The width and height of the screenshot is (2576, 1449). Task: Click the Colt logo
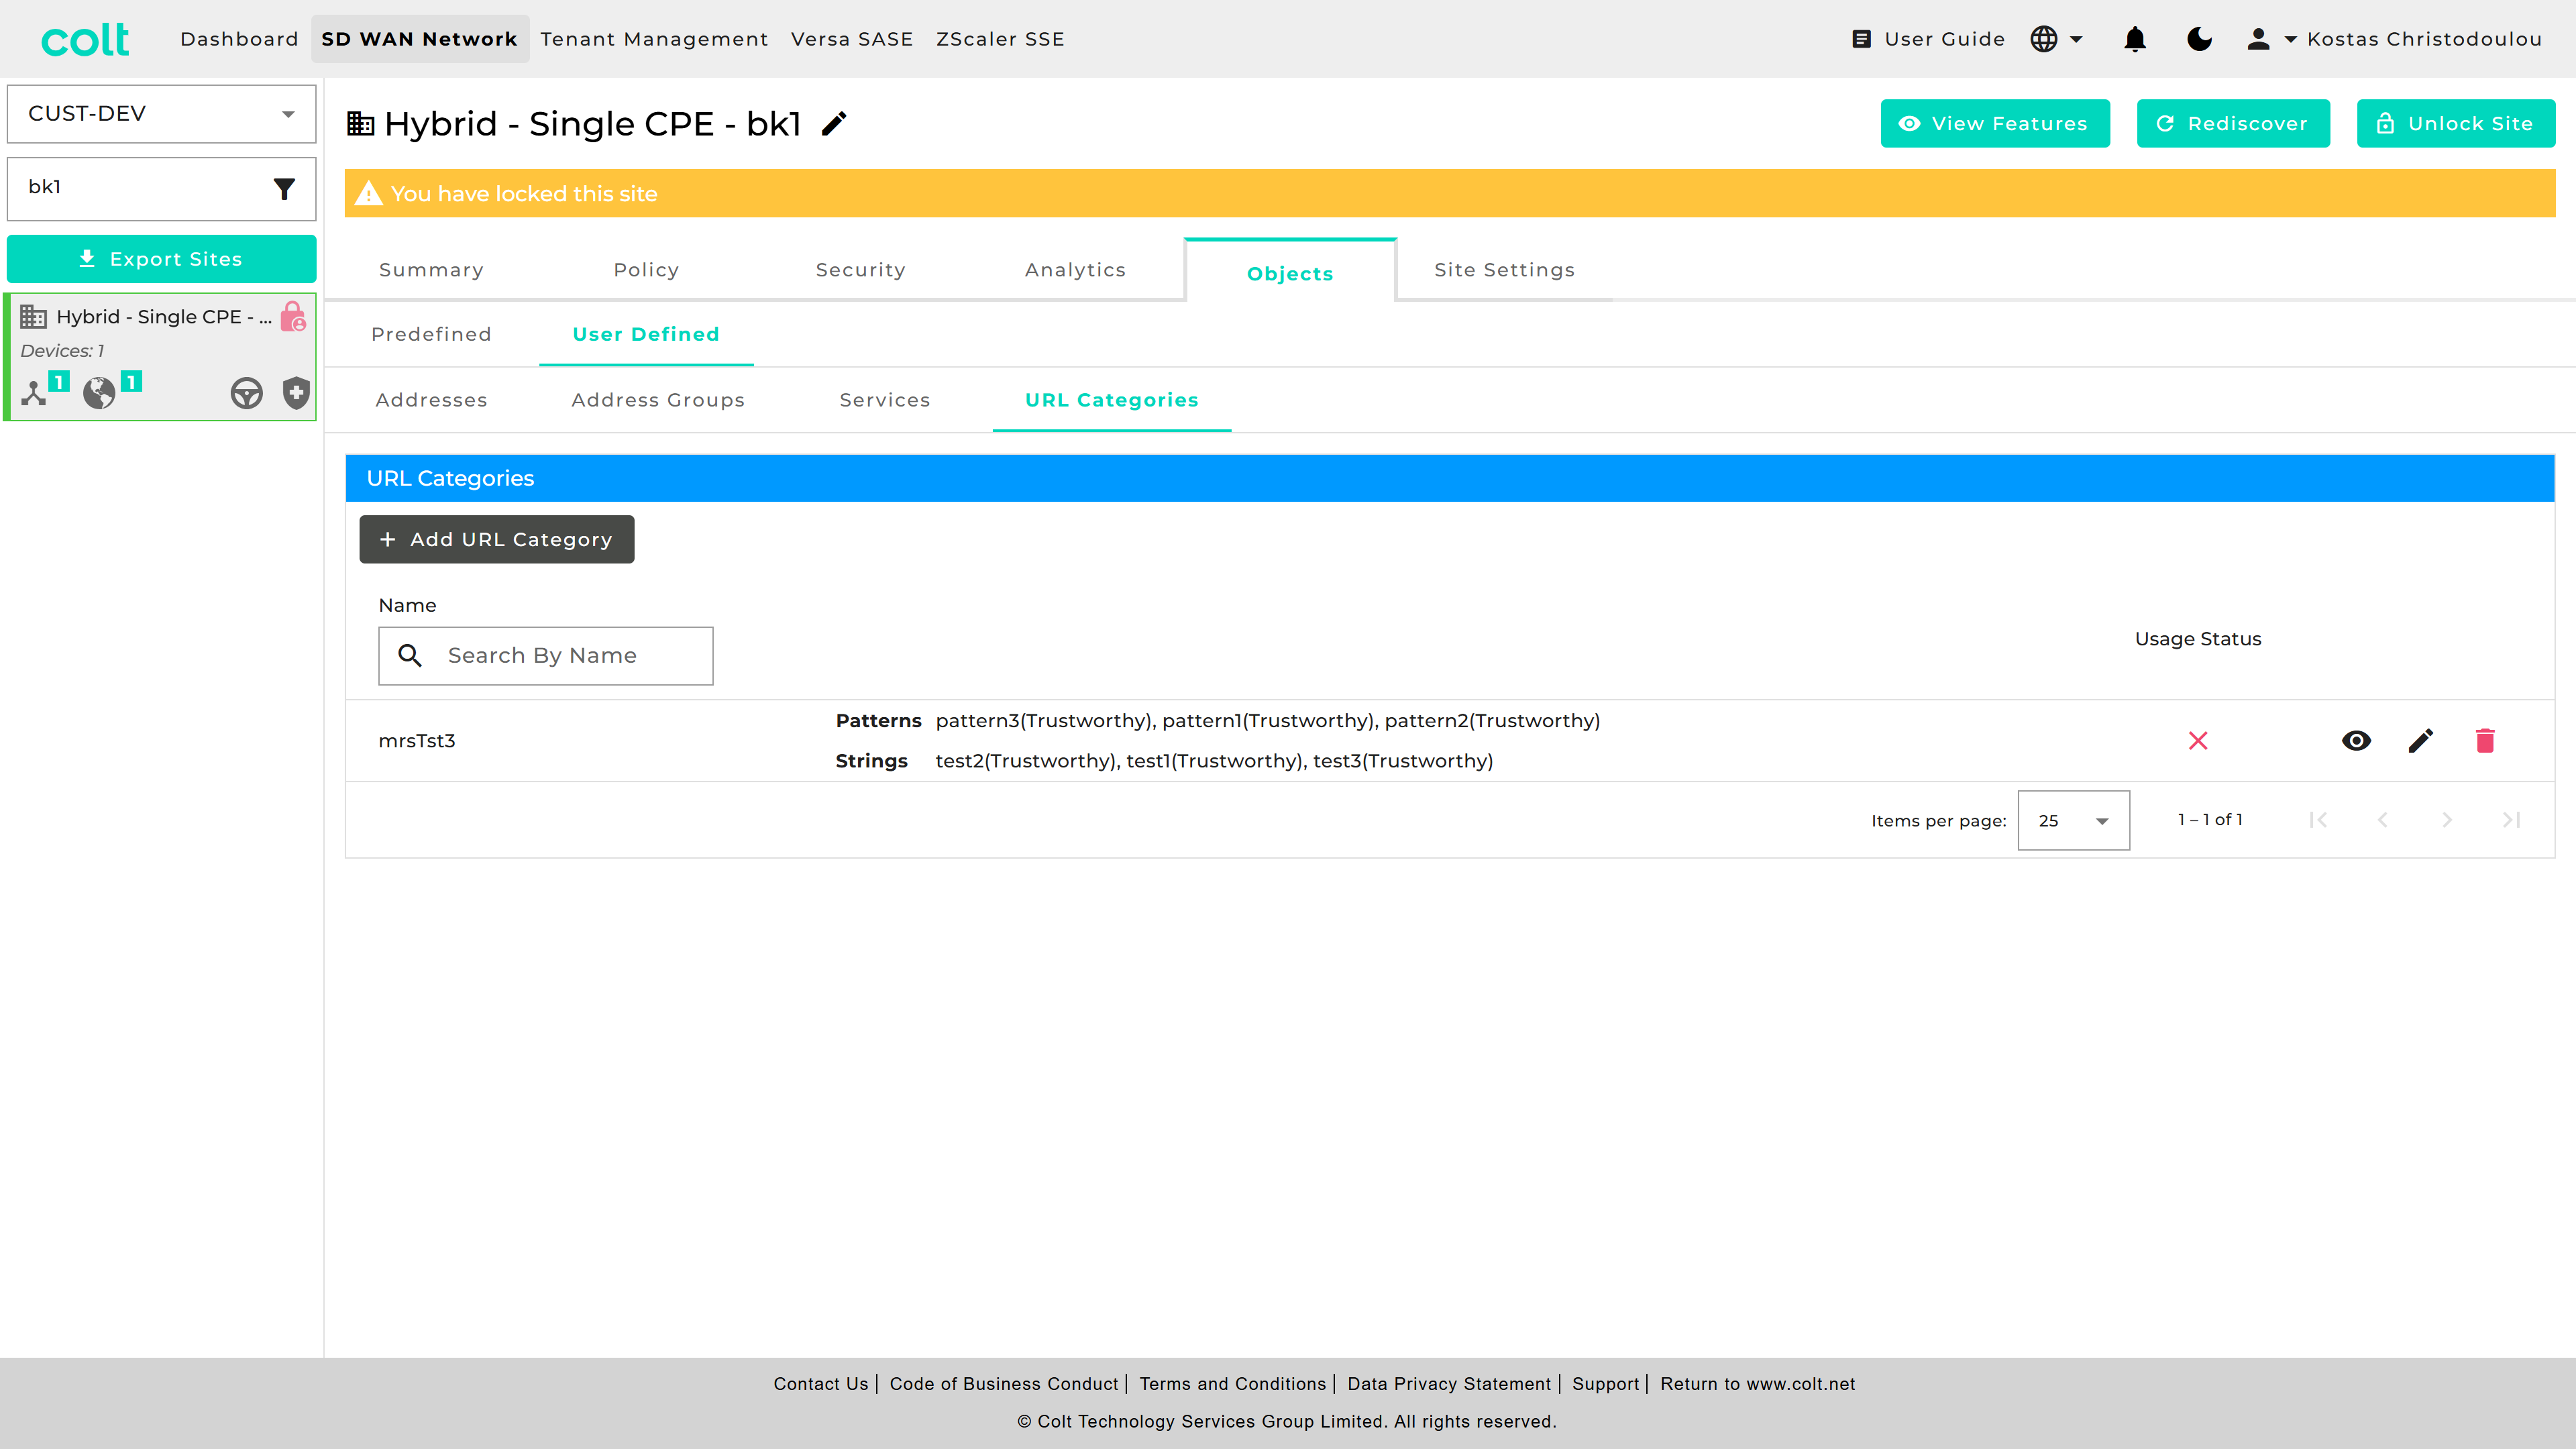coord(85,39)
